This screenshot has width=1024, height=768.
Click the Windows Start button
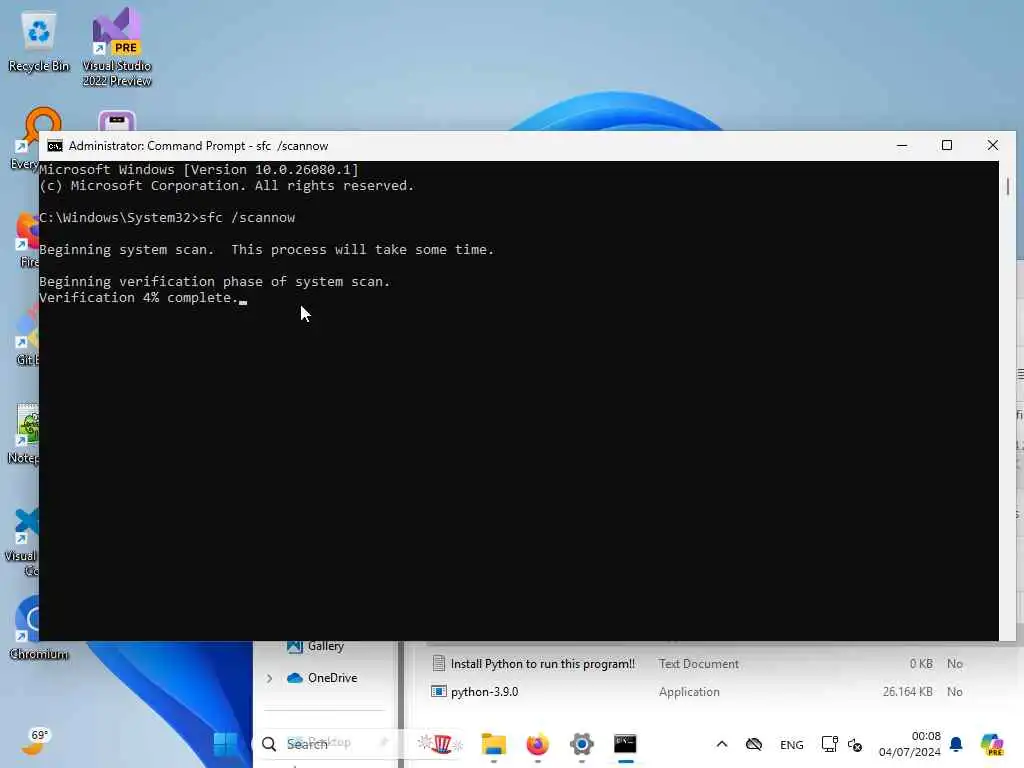pos(225,743)
